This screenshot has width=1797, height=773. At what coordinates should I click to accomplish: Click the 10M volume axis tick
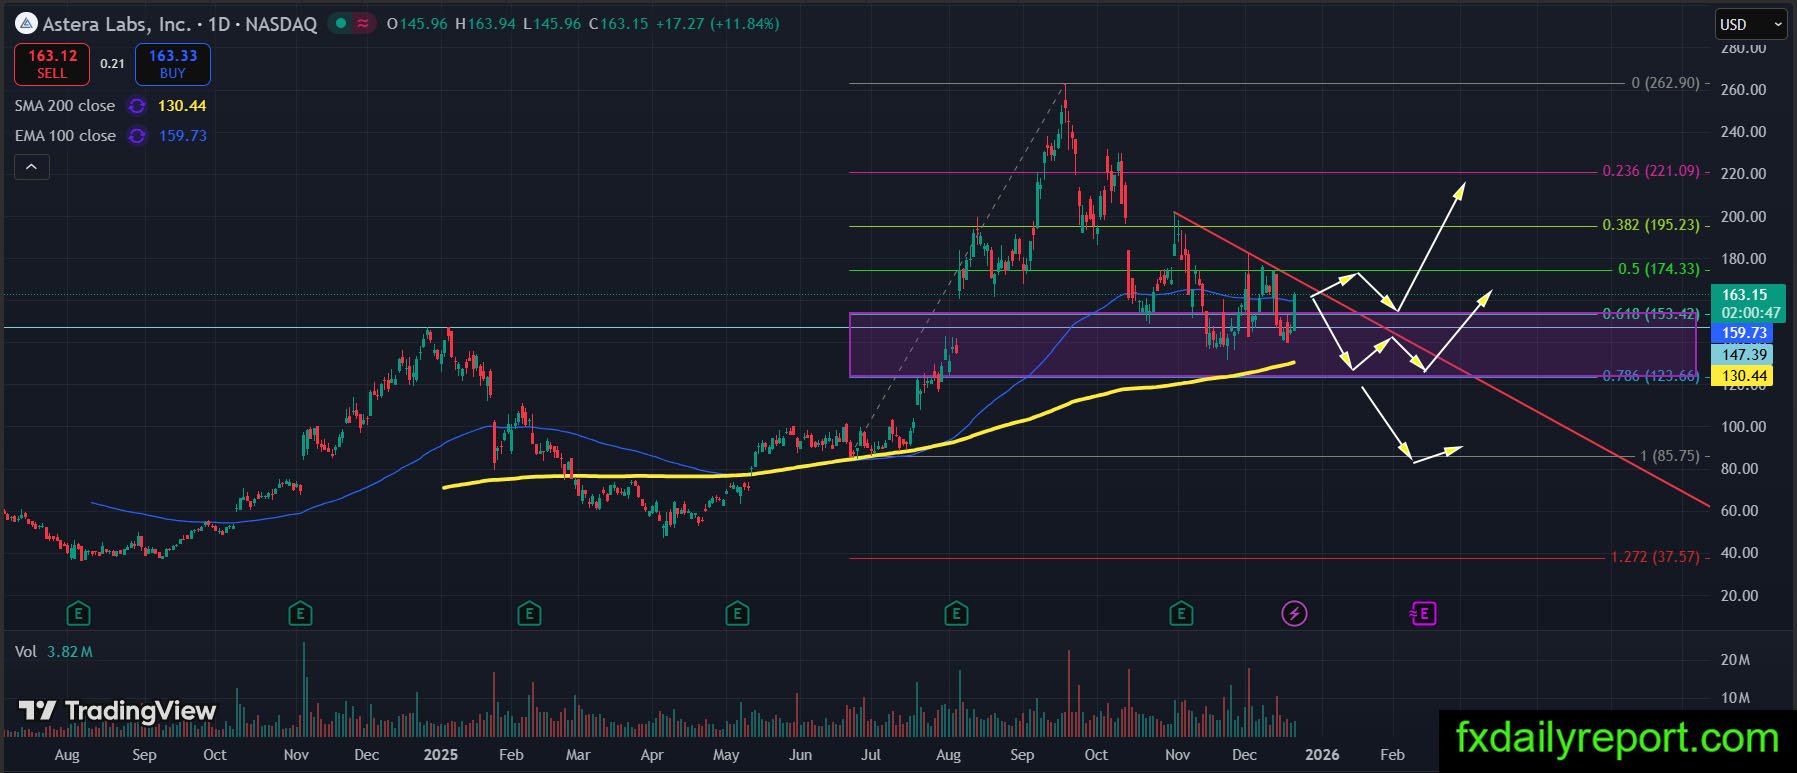tap(1735, 698)
